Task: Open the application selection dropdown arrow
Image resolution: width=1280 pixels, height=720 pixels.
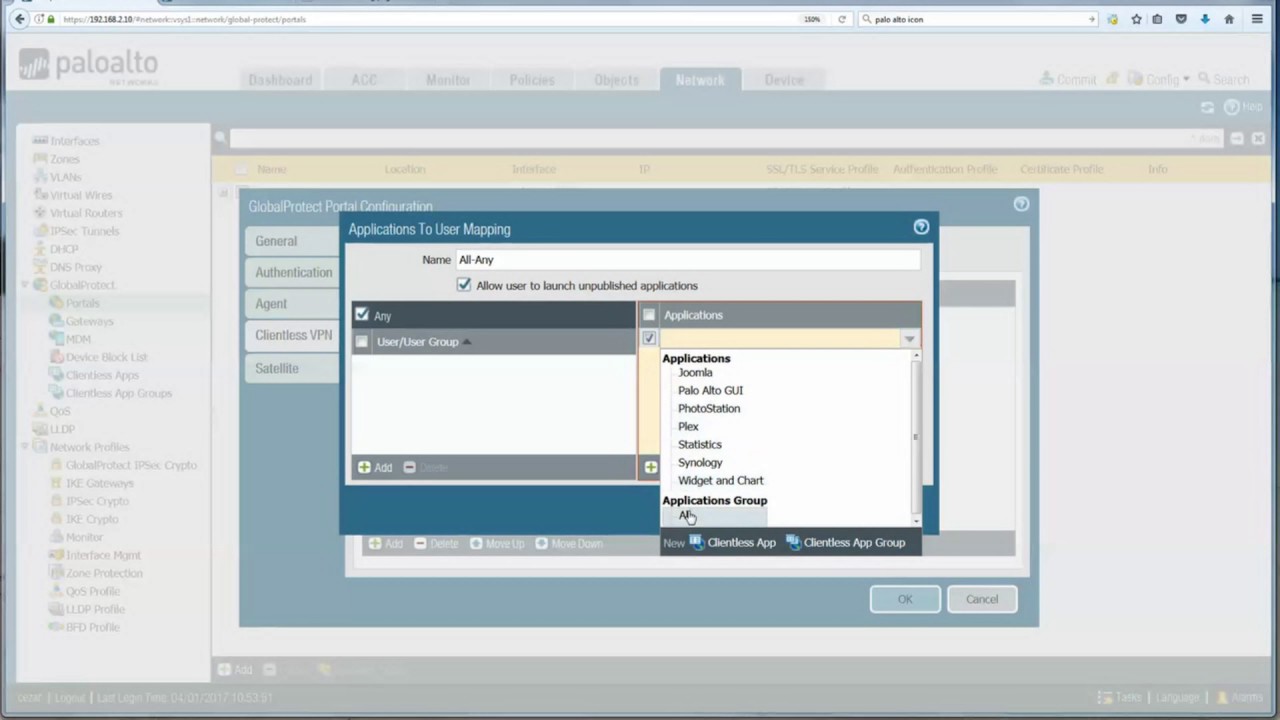Action: [x=909, y=339]
